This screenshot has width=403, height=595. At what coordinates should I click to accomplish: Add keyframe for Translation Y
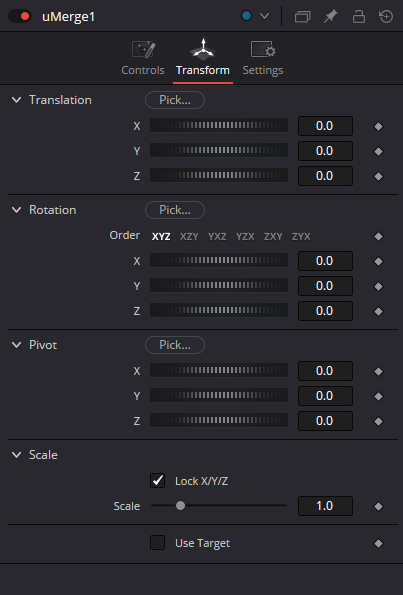pyautogui.click(x=378, y=151)
